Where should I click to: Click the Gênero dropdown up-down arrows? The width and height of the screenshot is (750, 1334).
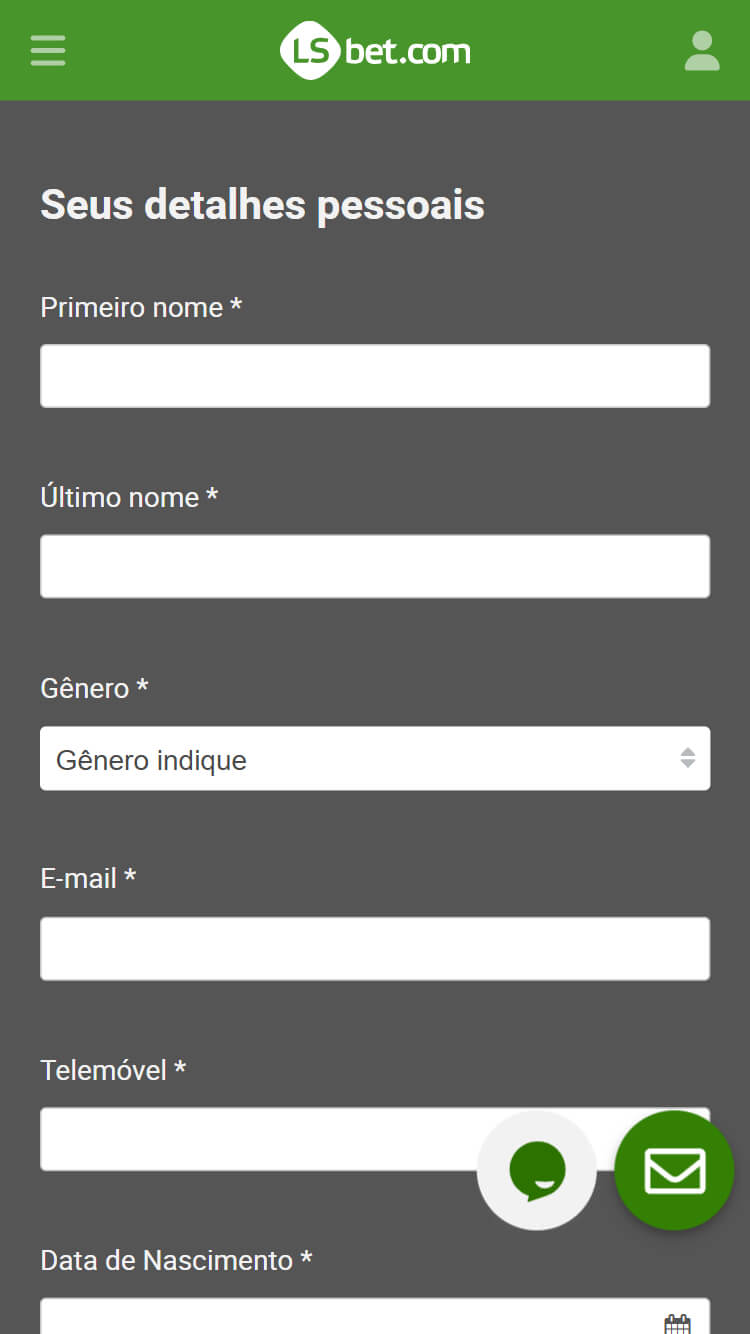coord(688,759)
